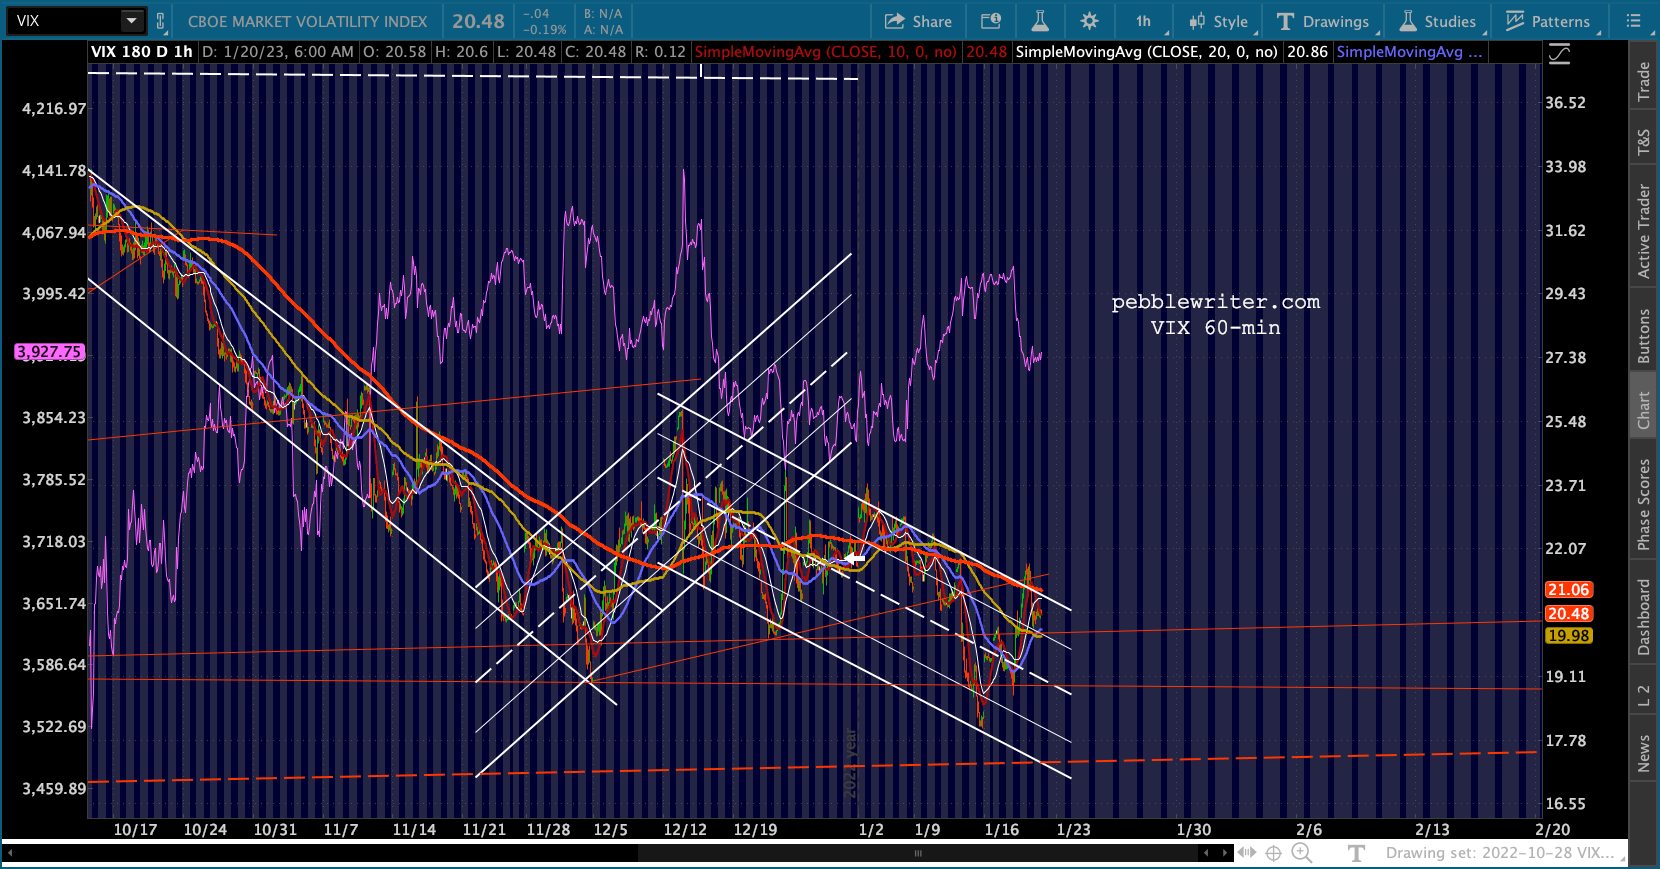The height and width of the screenshot is (869, 1660).
Task: Open the symbol dropdown arrow next to VIX
Action: (132, 21)
